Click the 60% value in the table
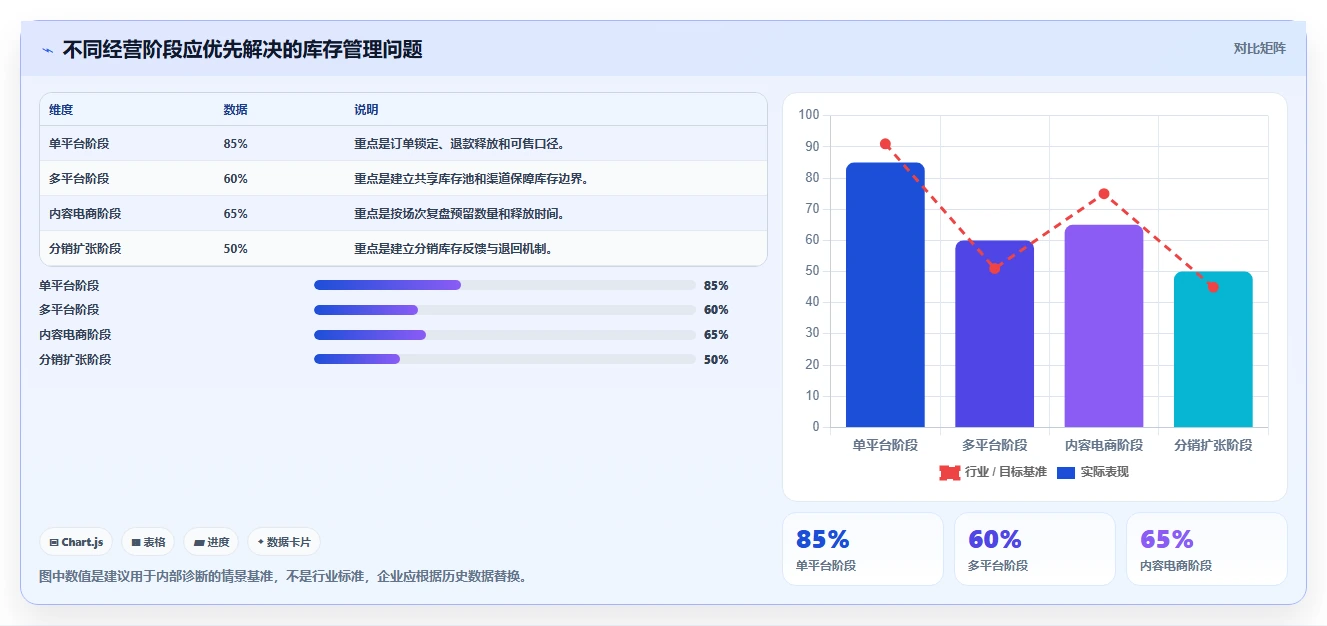1327x626 pixels. 236,179
